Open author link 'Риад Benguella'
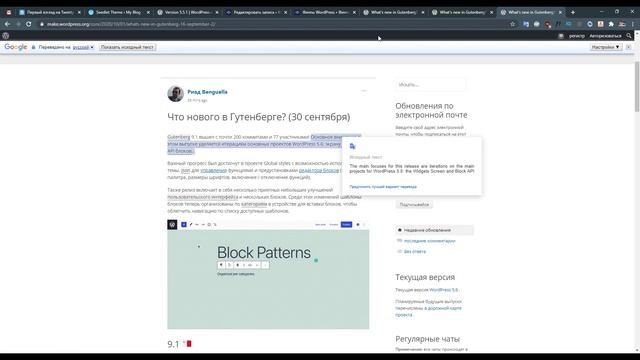The height and width of the screenshot is (360, 640). coord(207,92)
